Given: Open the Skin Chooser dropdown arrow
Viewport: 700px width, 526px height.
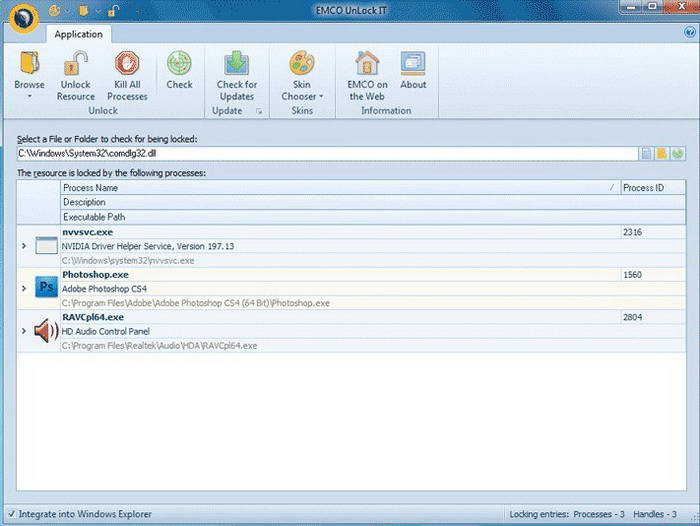Looking at the screenshot, I should point(321,96).
